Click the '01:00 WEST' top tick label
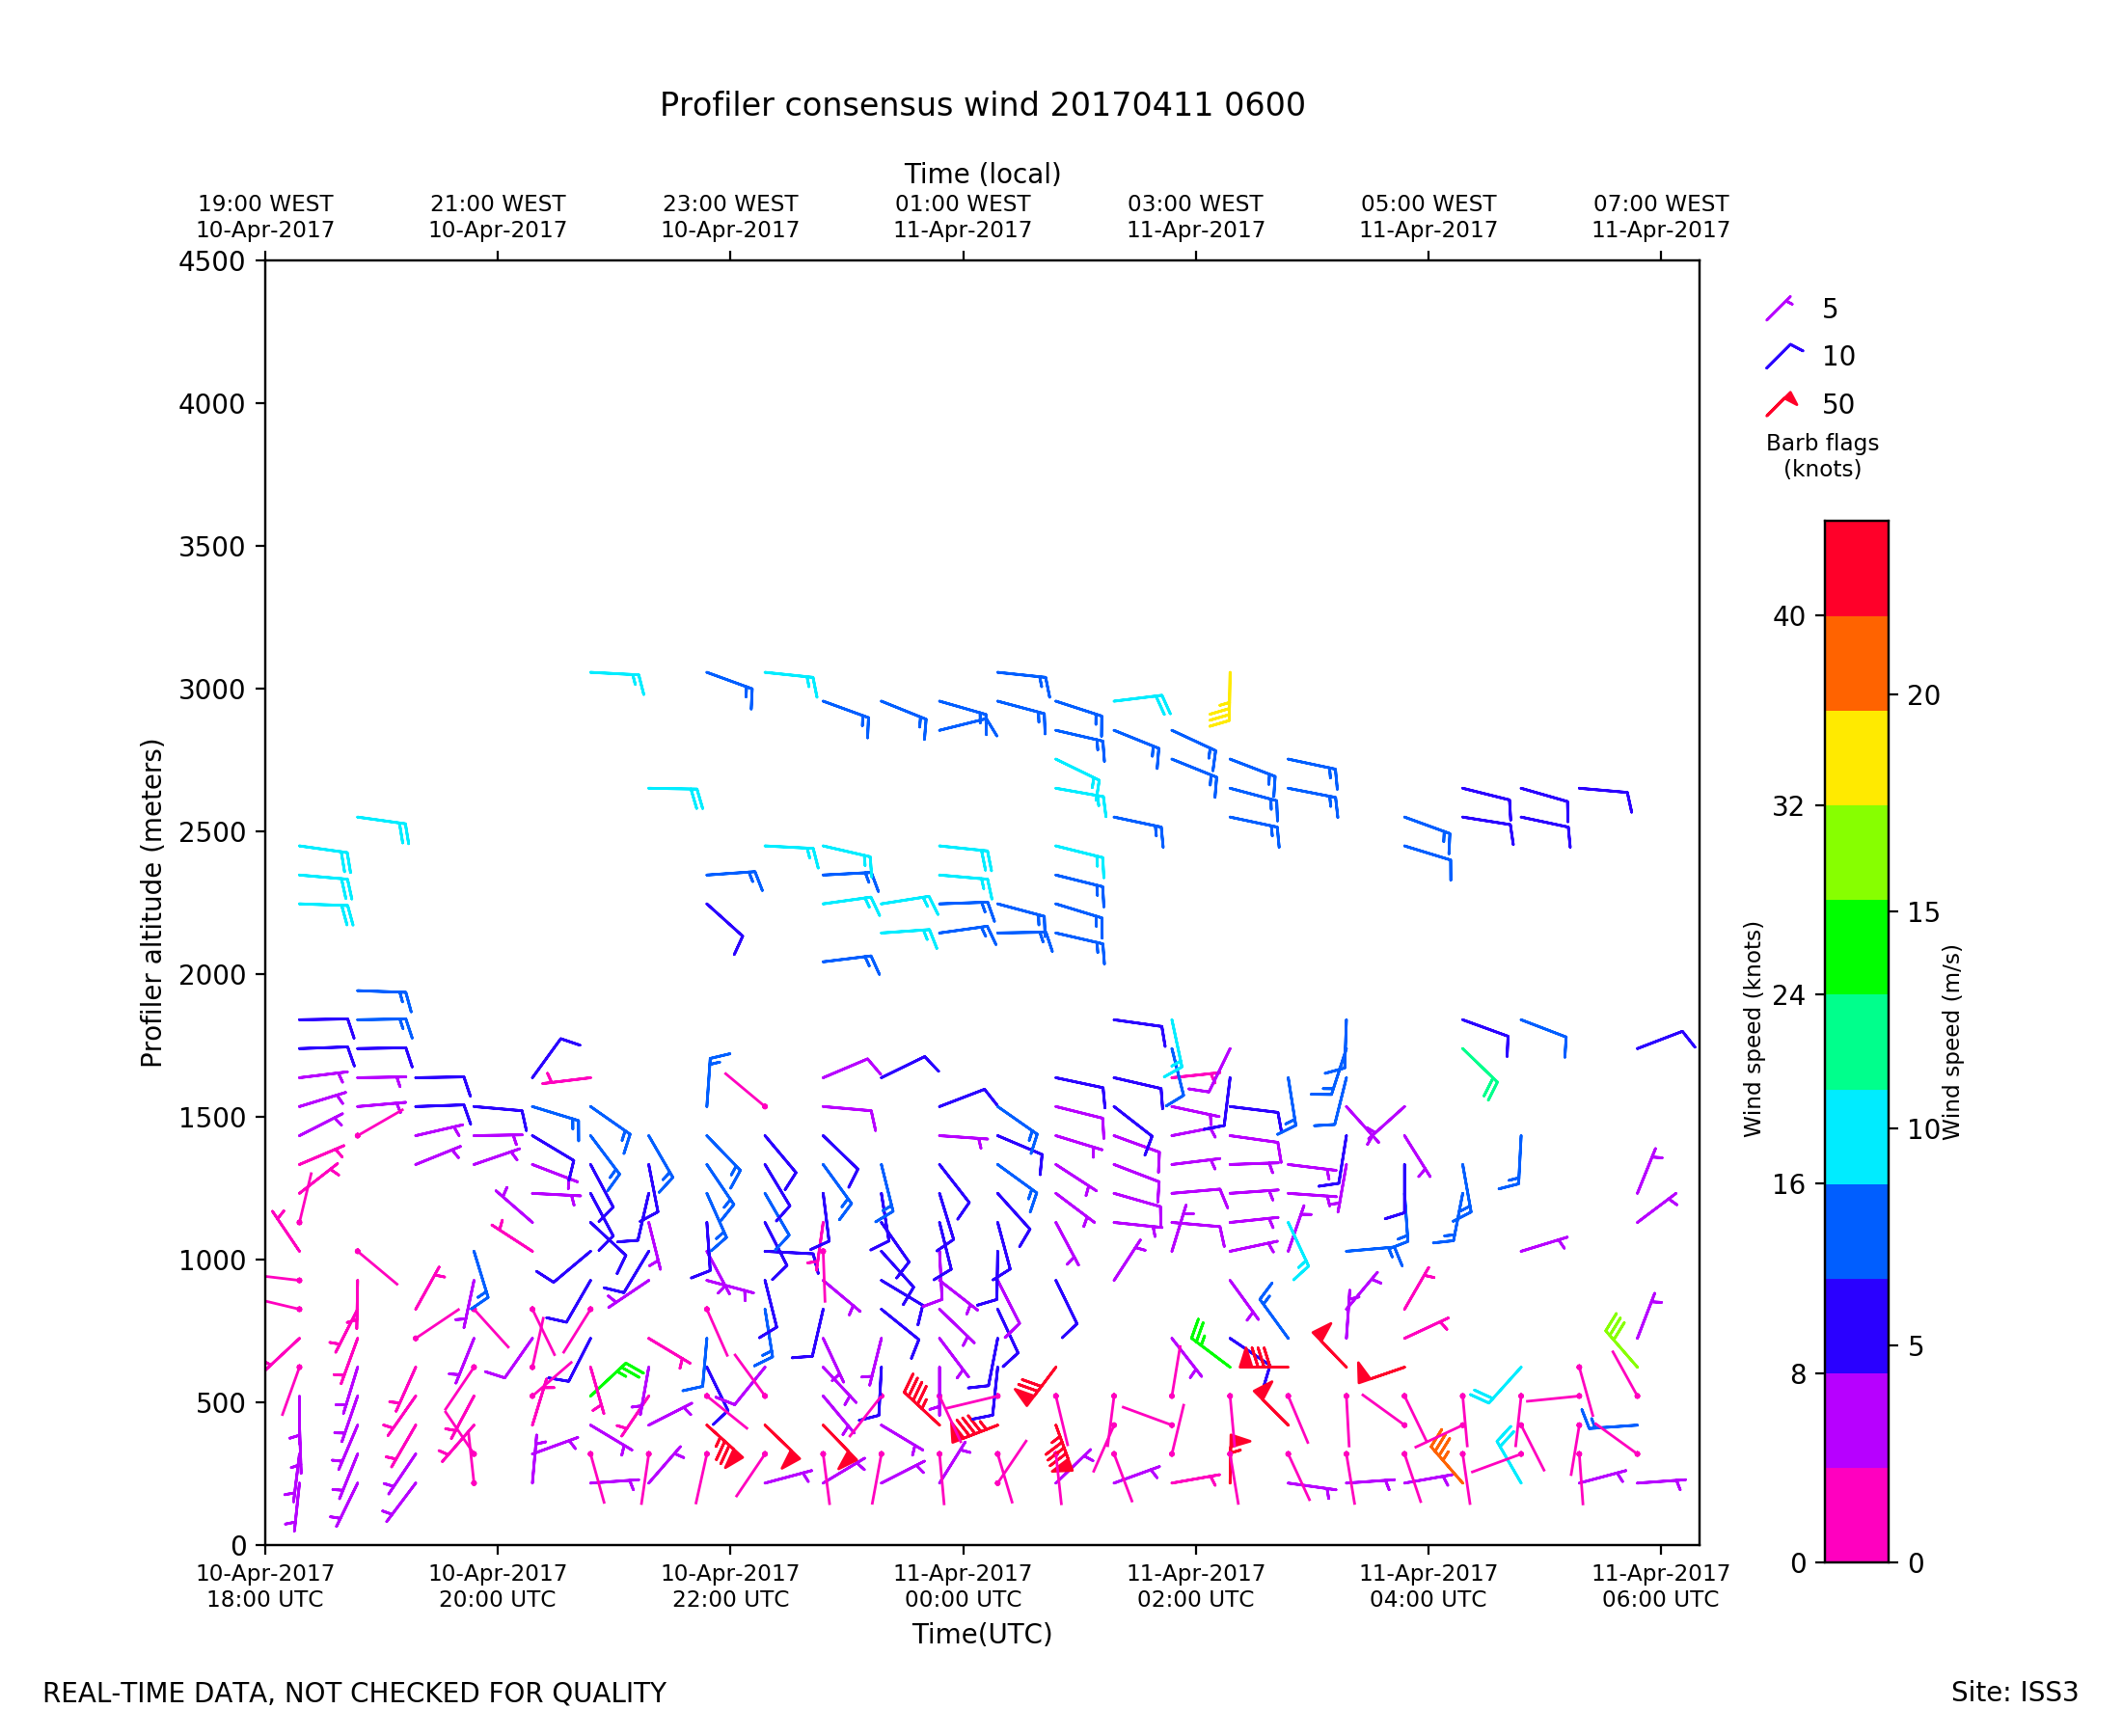 tap(962, 204)
